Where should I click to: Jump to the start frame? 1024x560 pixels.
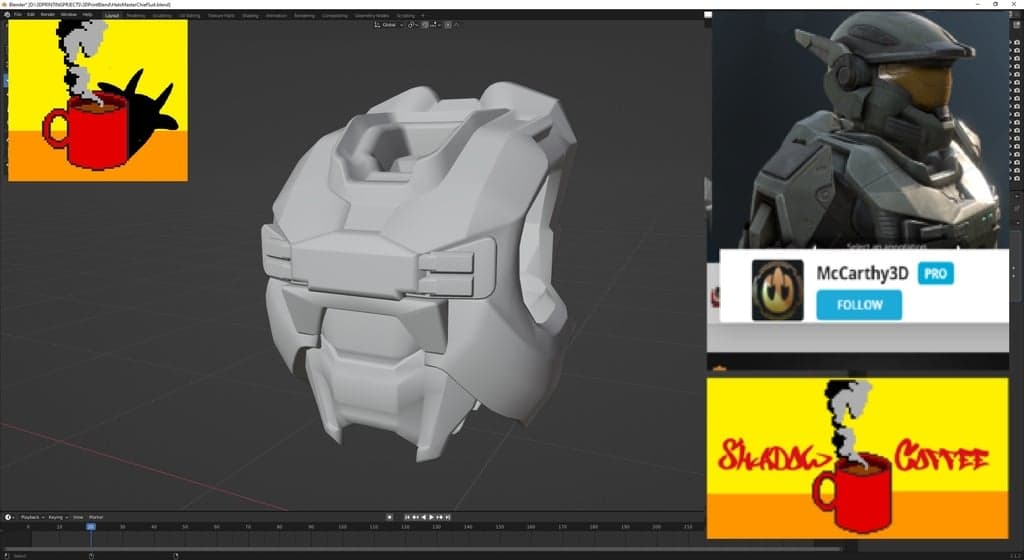tap(408, 517)
